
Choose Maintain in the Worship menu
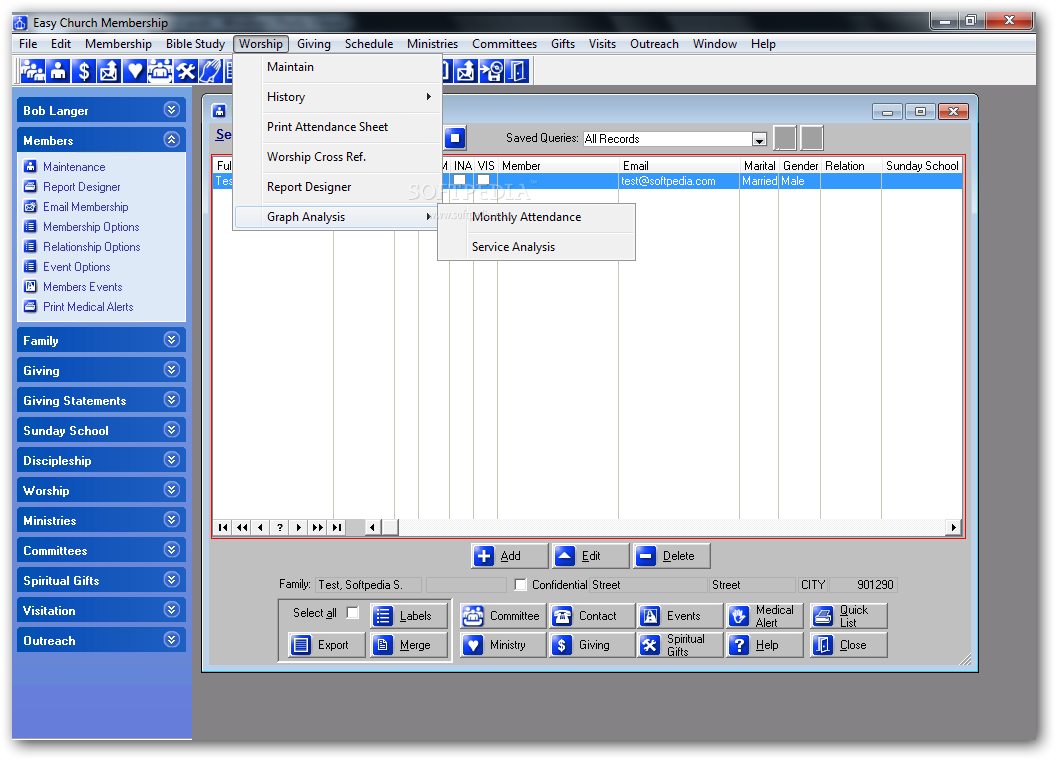[x=337, y=67]
